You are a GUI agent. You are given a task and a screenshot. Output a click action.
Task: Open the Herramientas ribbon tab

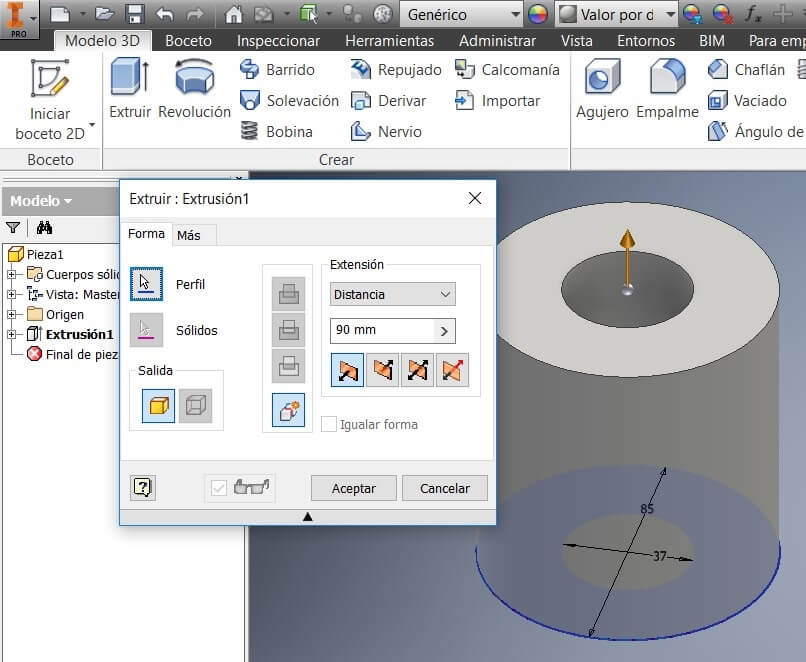tap(390, 41)
